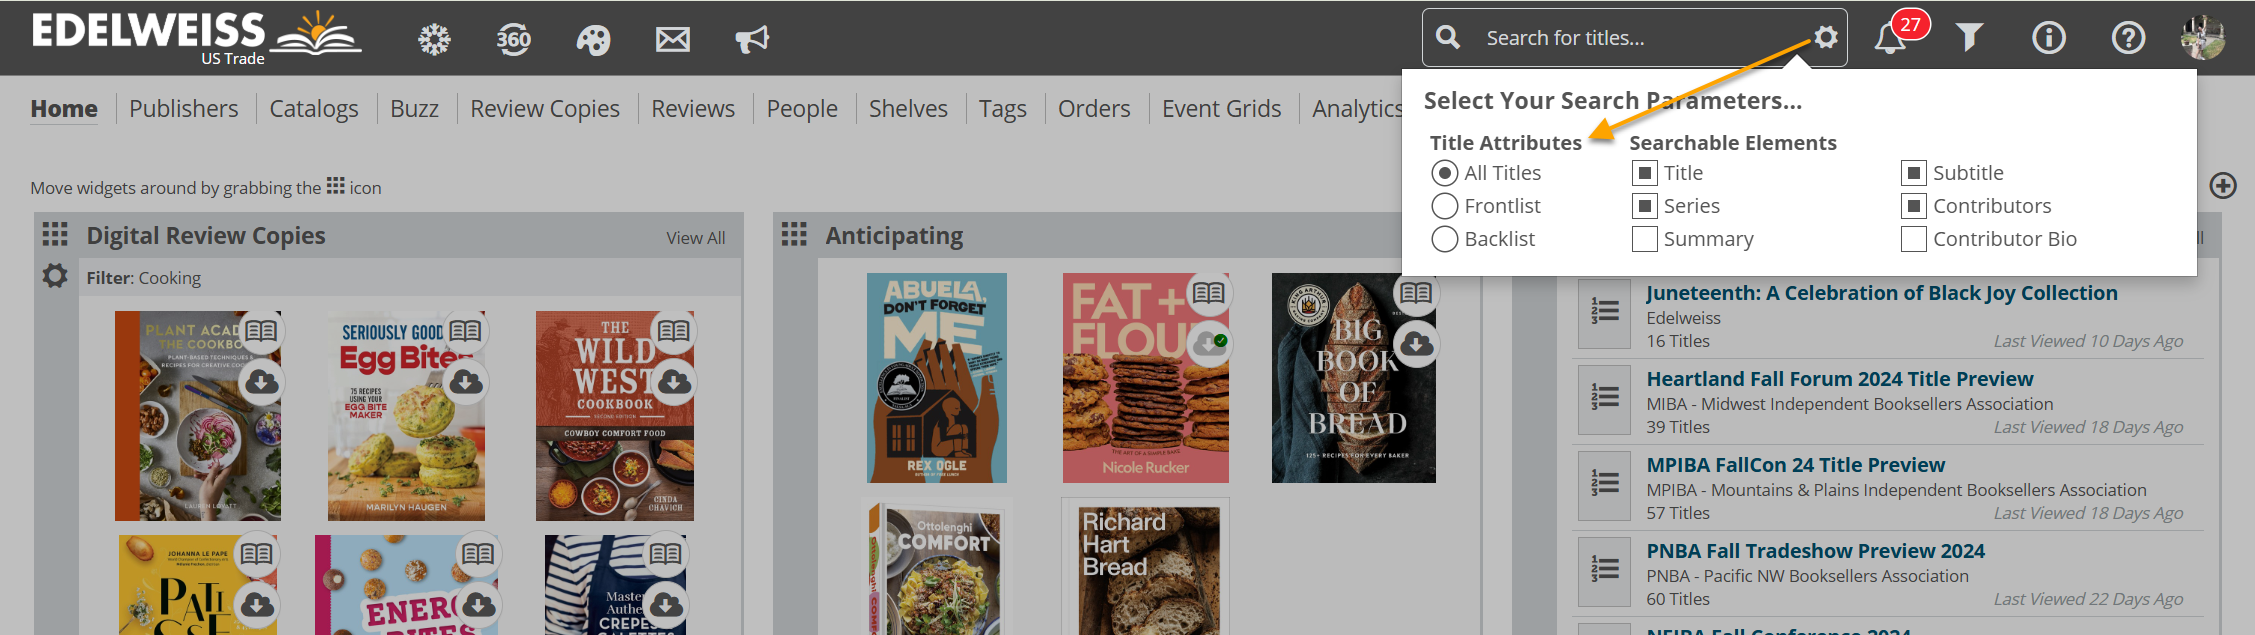The image size is (2255, 635).
Task: Select the Backlist radio button
Action: pyautogui.click(x=1444, y=239)
